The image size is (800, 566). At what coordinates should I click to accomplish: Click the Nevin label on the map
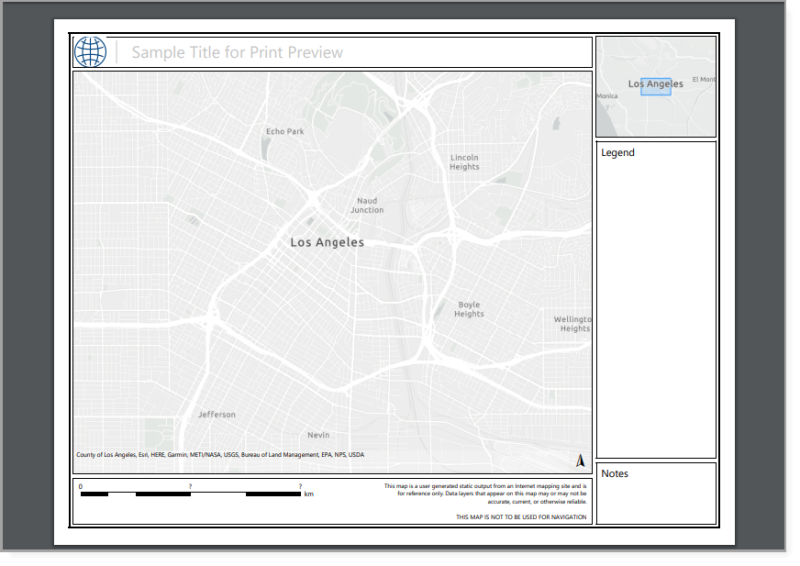click(318, 435)
